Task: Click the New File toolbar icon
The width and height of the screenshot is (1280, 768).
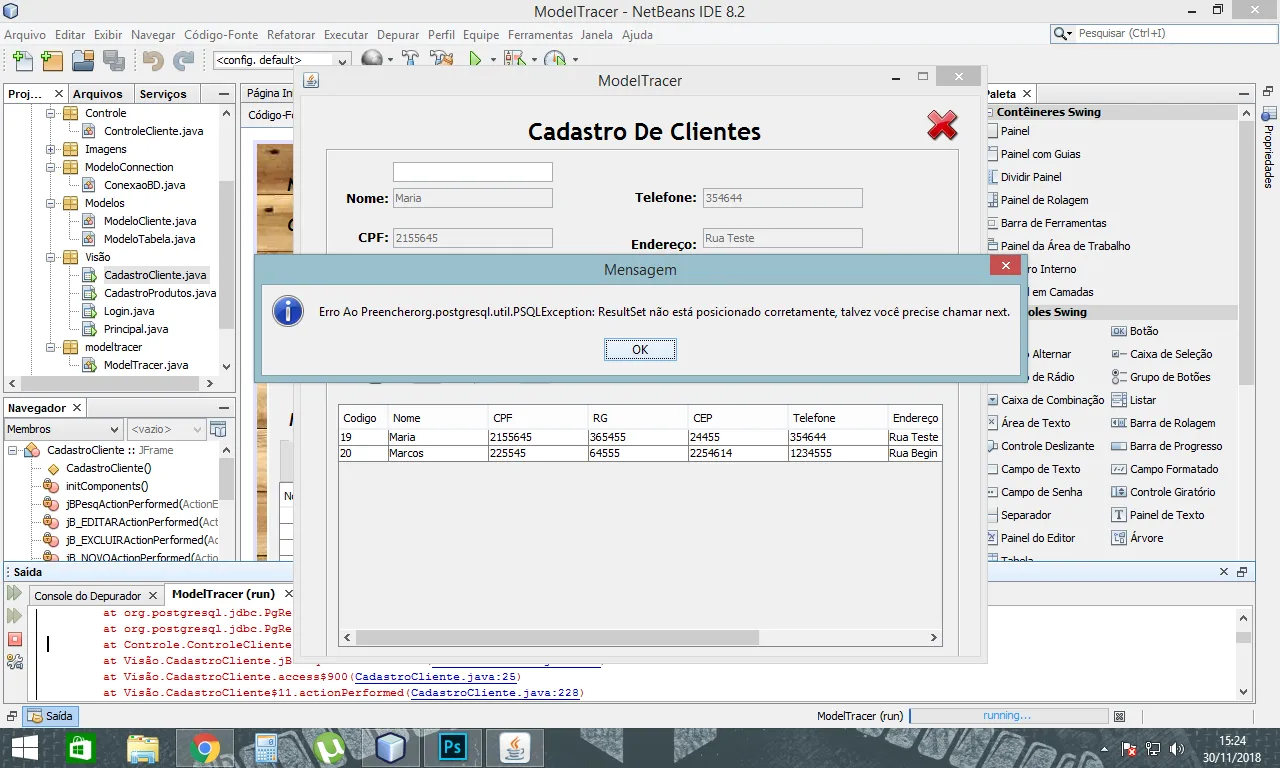Action: pos(22,60)
